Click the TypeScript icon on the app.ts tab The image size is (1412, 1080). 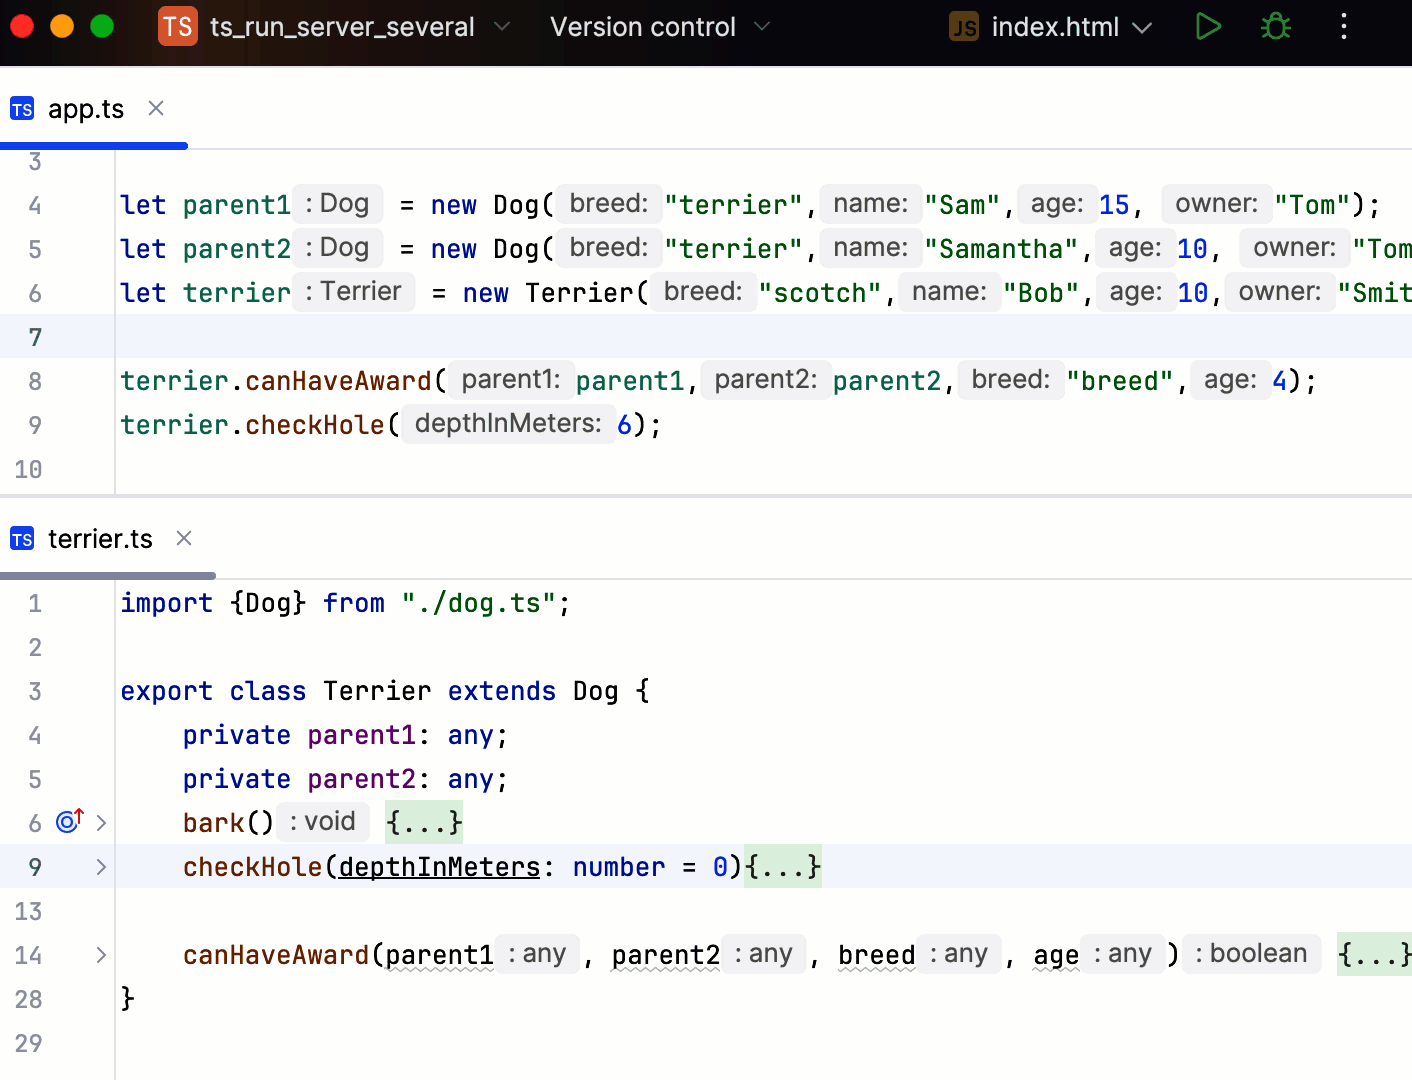pyautogui.click(x=21, y=108)
